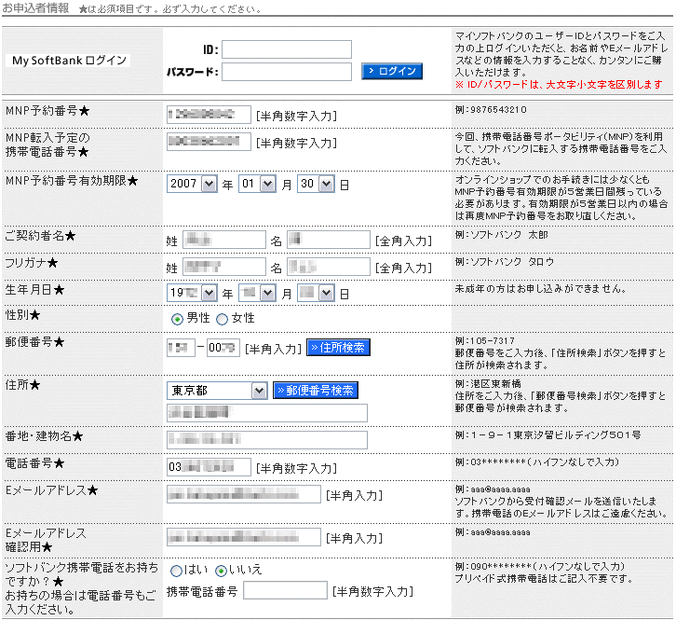
Task: Click the second 郵便番号 field
Action: point(223,348)
